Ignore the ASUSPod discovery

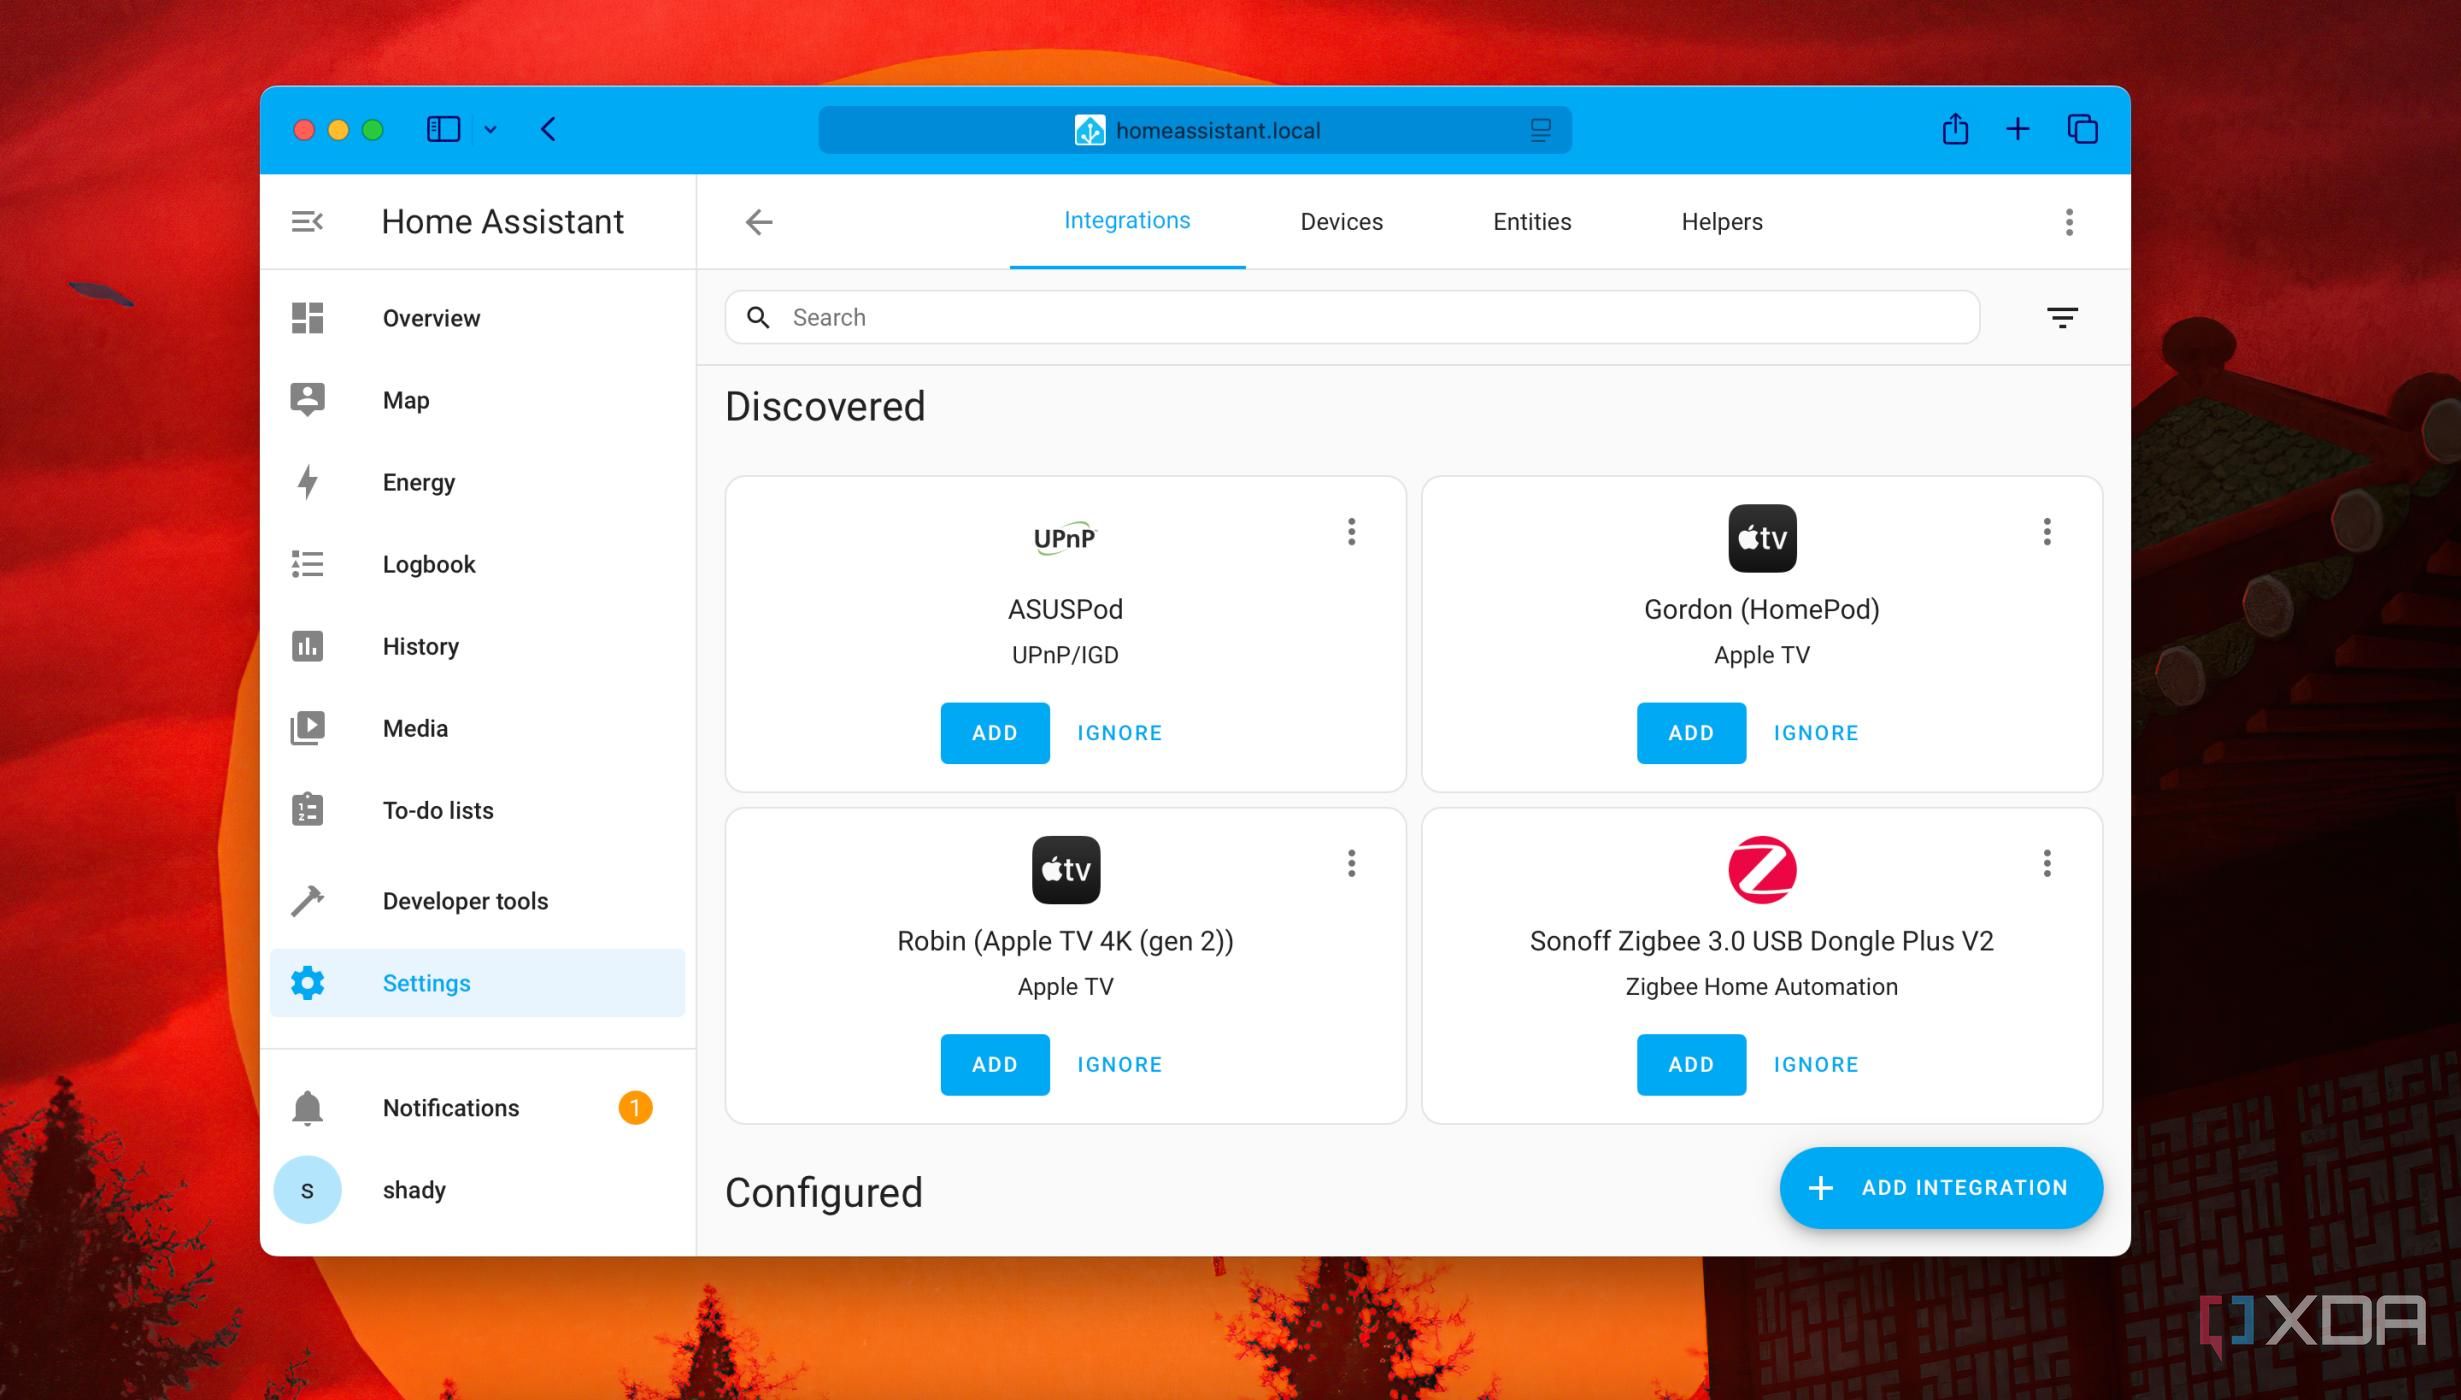pyautogui.click(x=1119, y=733)
